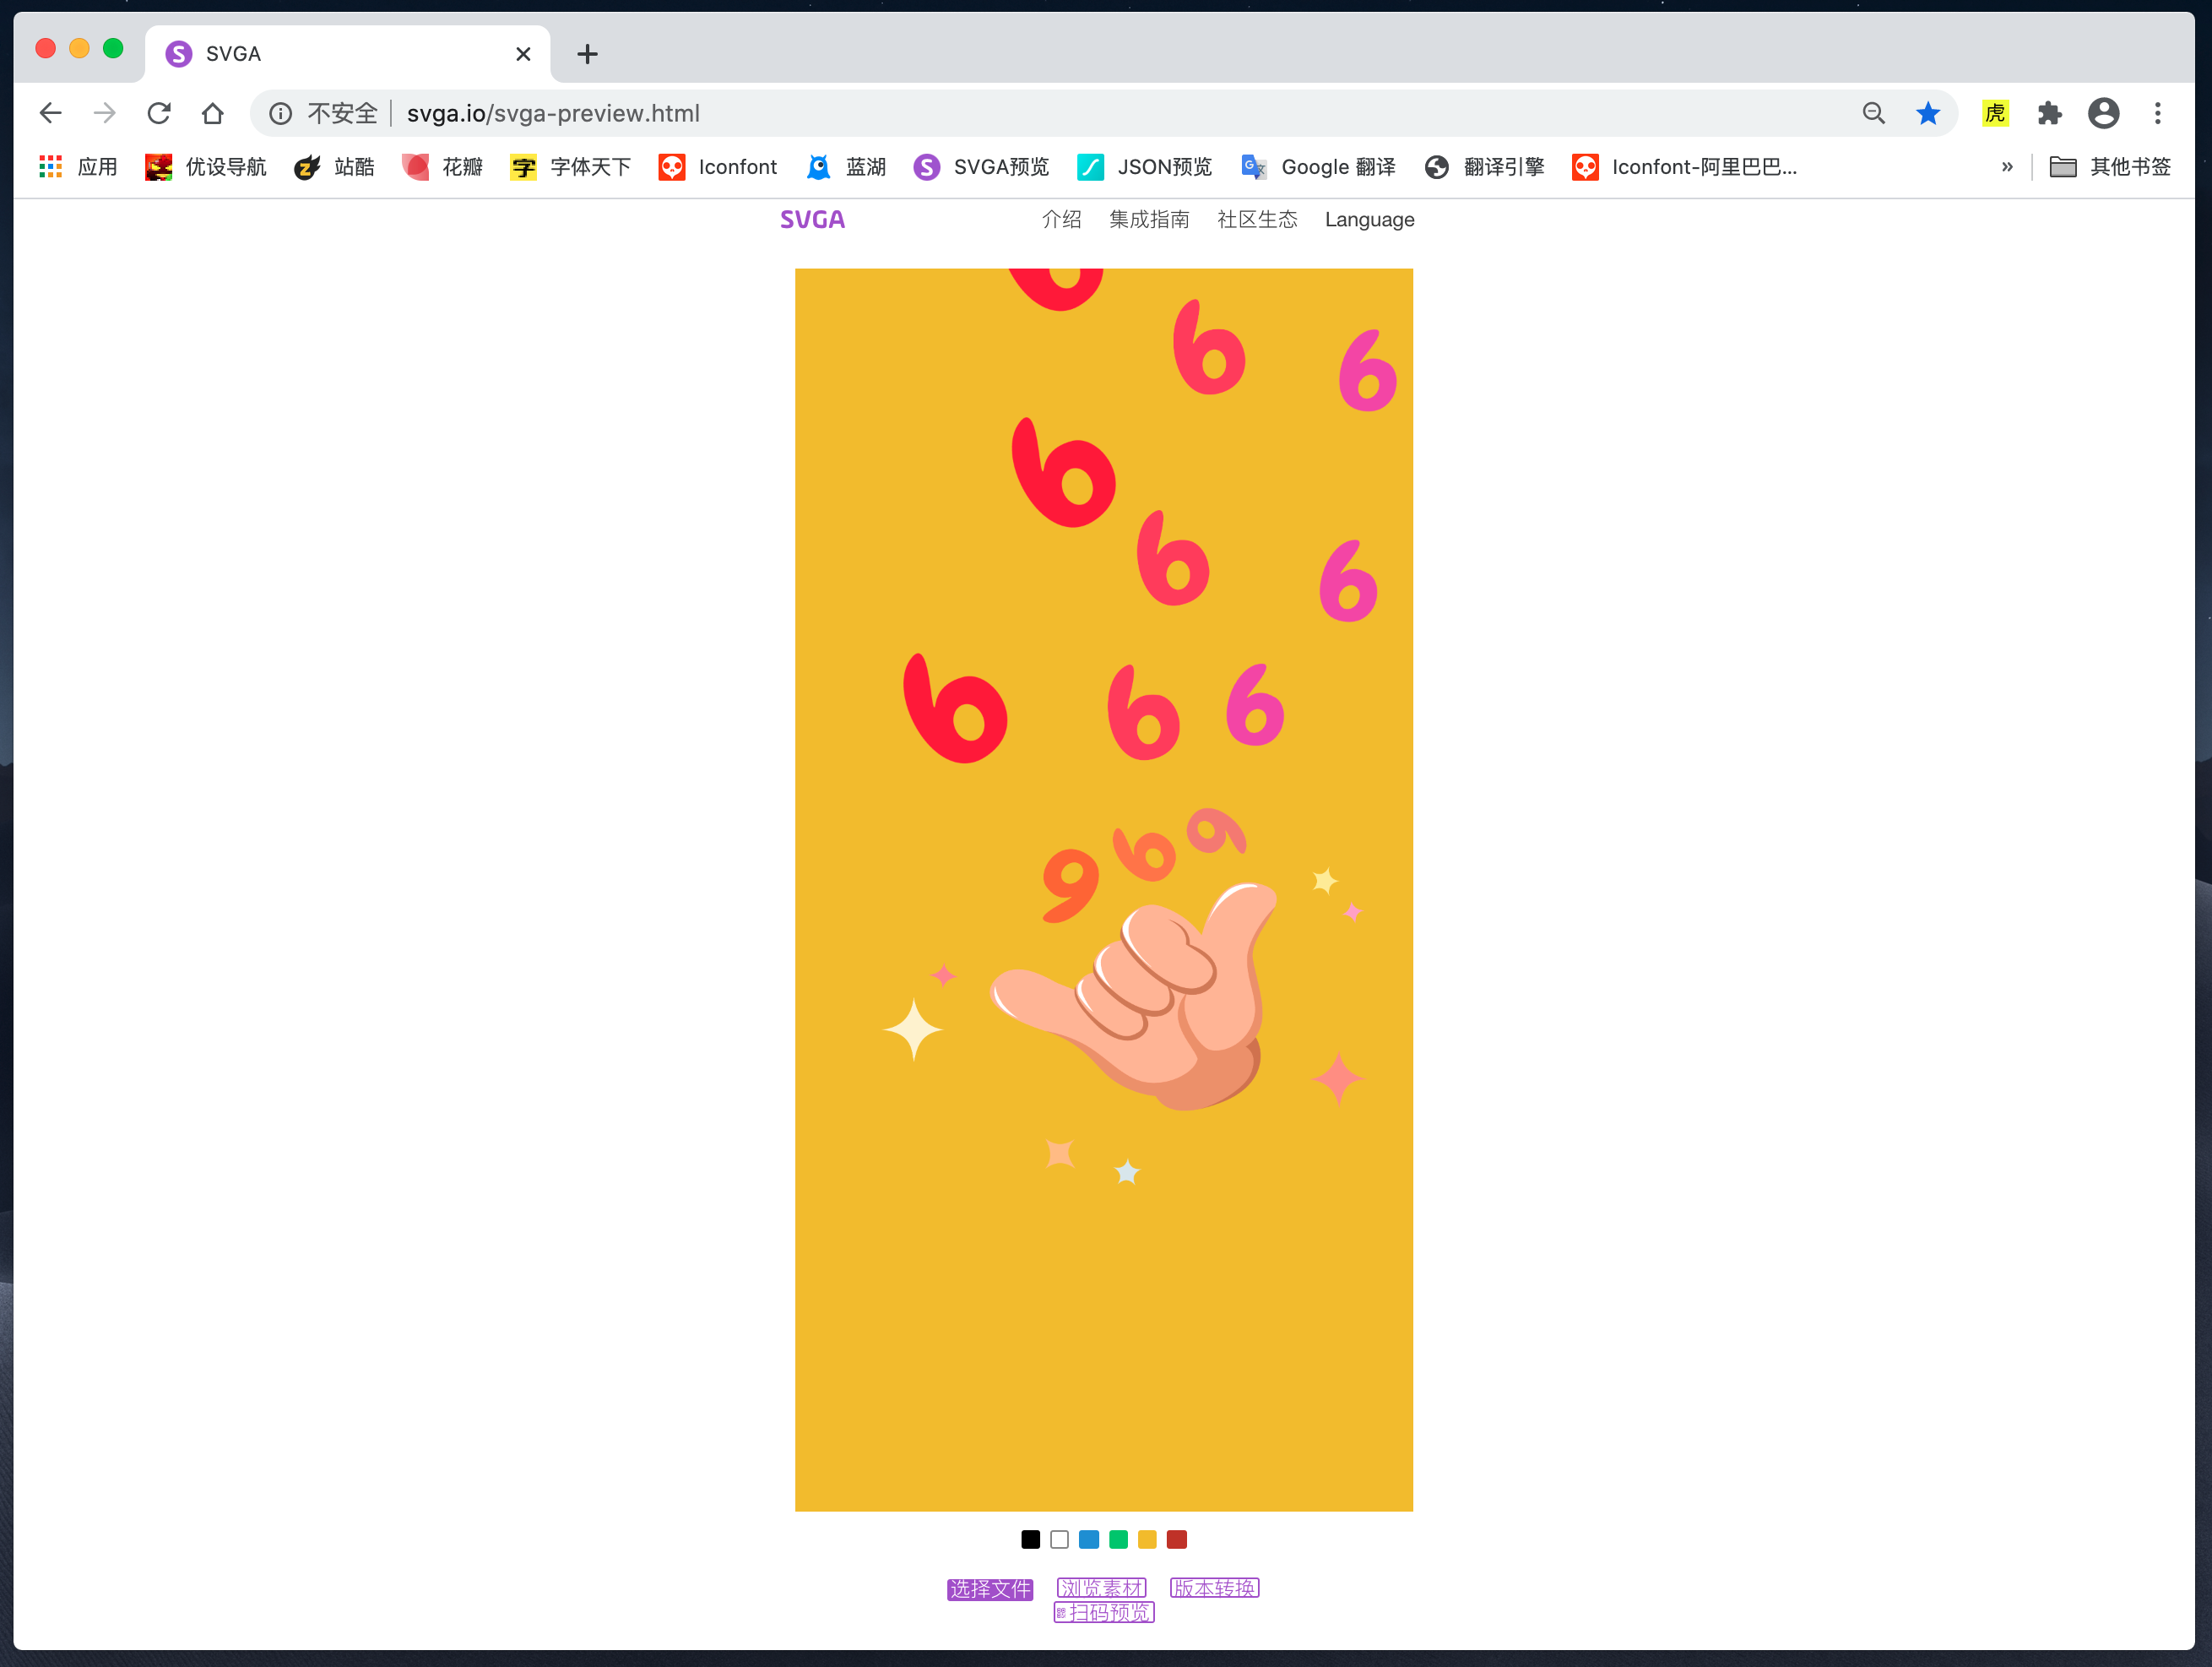Click the 选择文件 button

click(989, 1589)
